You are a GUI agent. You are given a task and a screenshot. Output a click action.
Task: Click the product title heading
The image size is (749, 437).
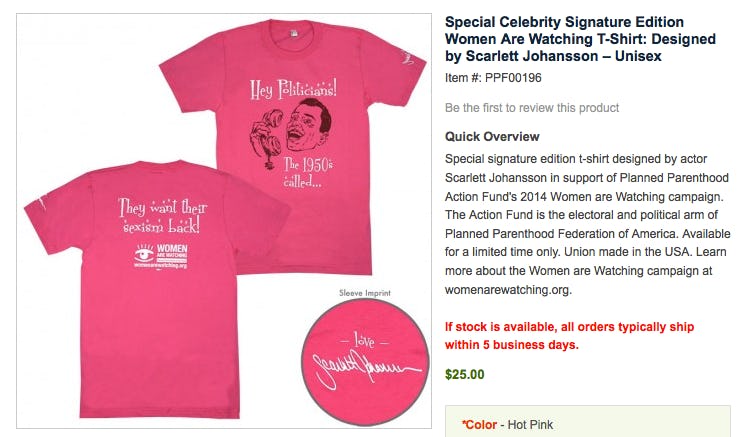pyautogui.click(x=580, y=39)
